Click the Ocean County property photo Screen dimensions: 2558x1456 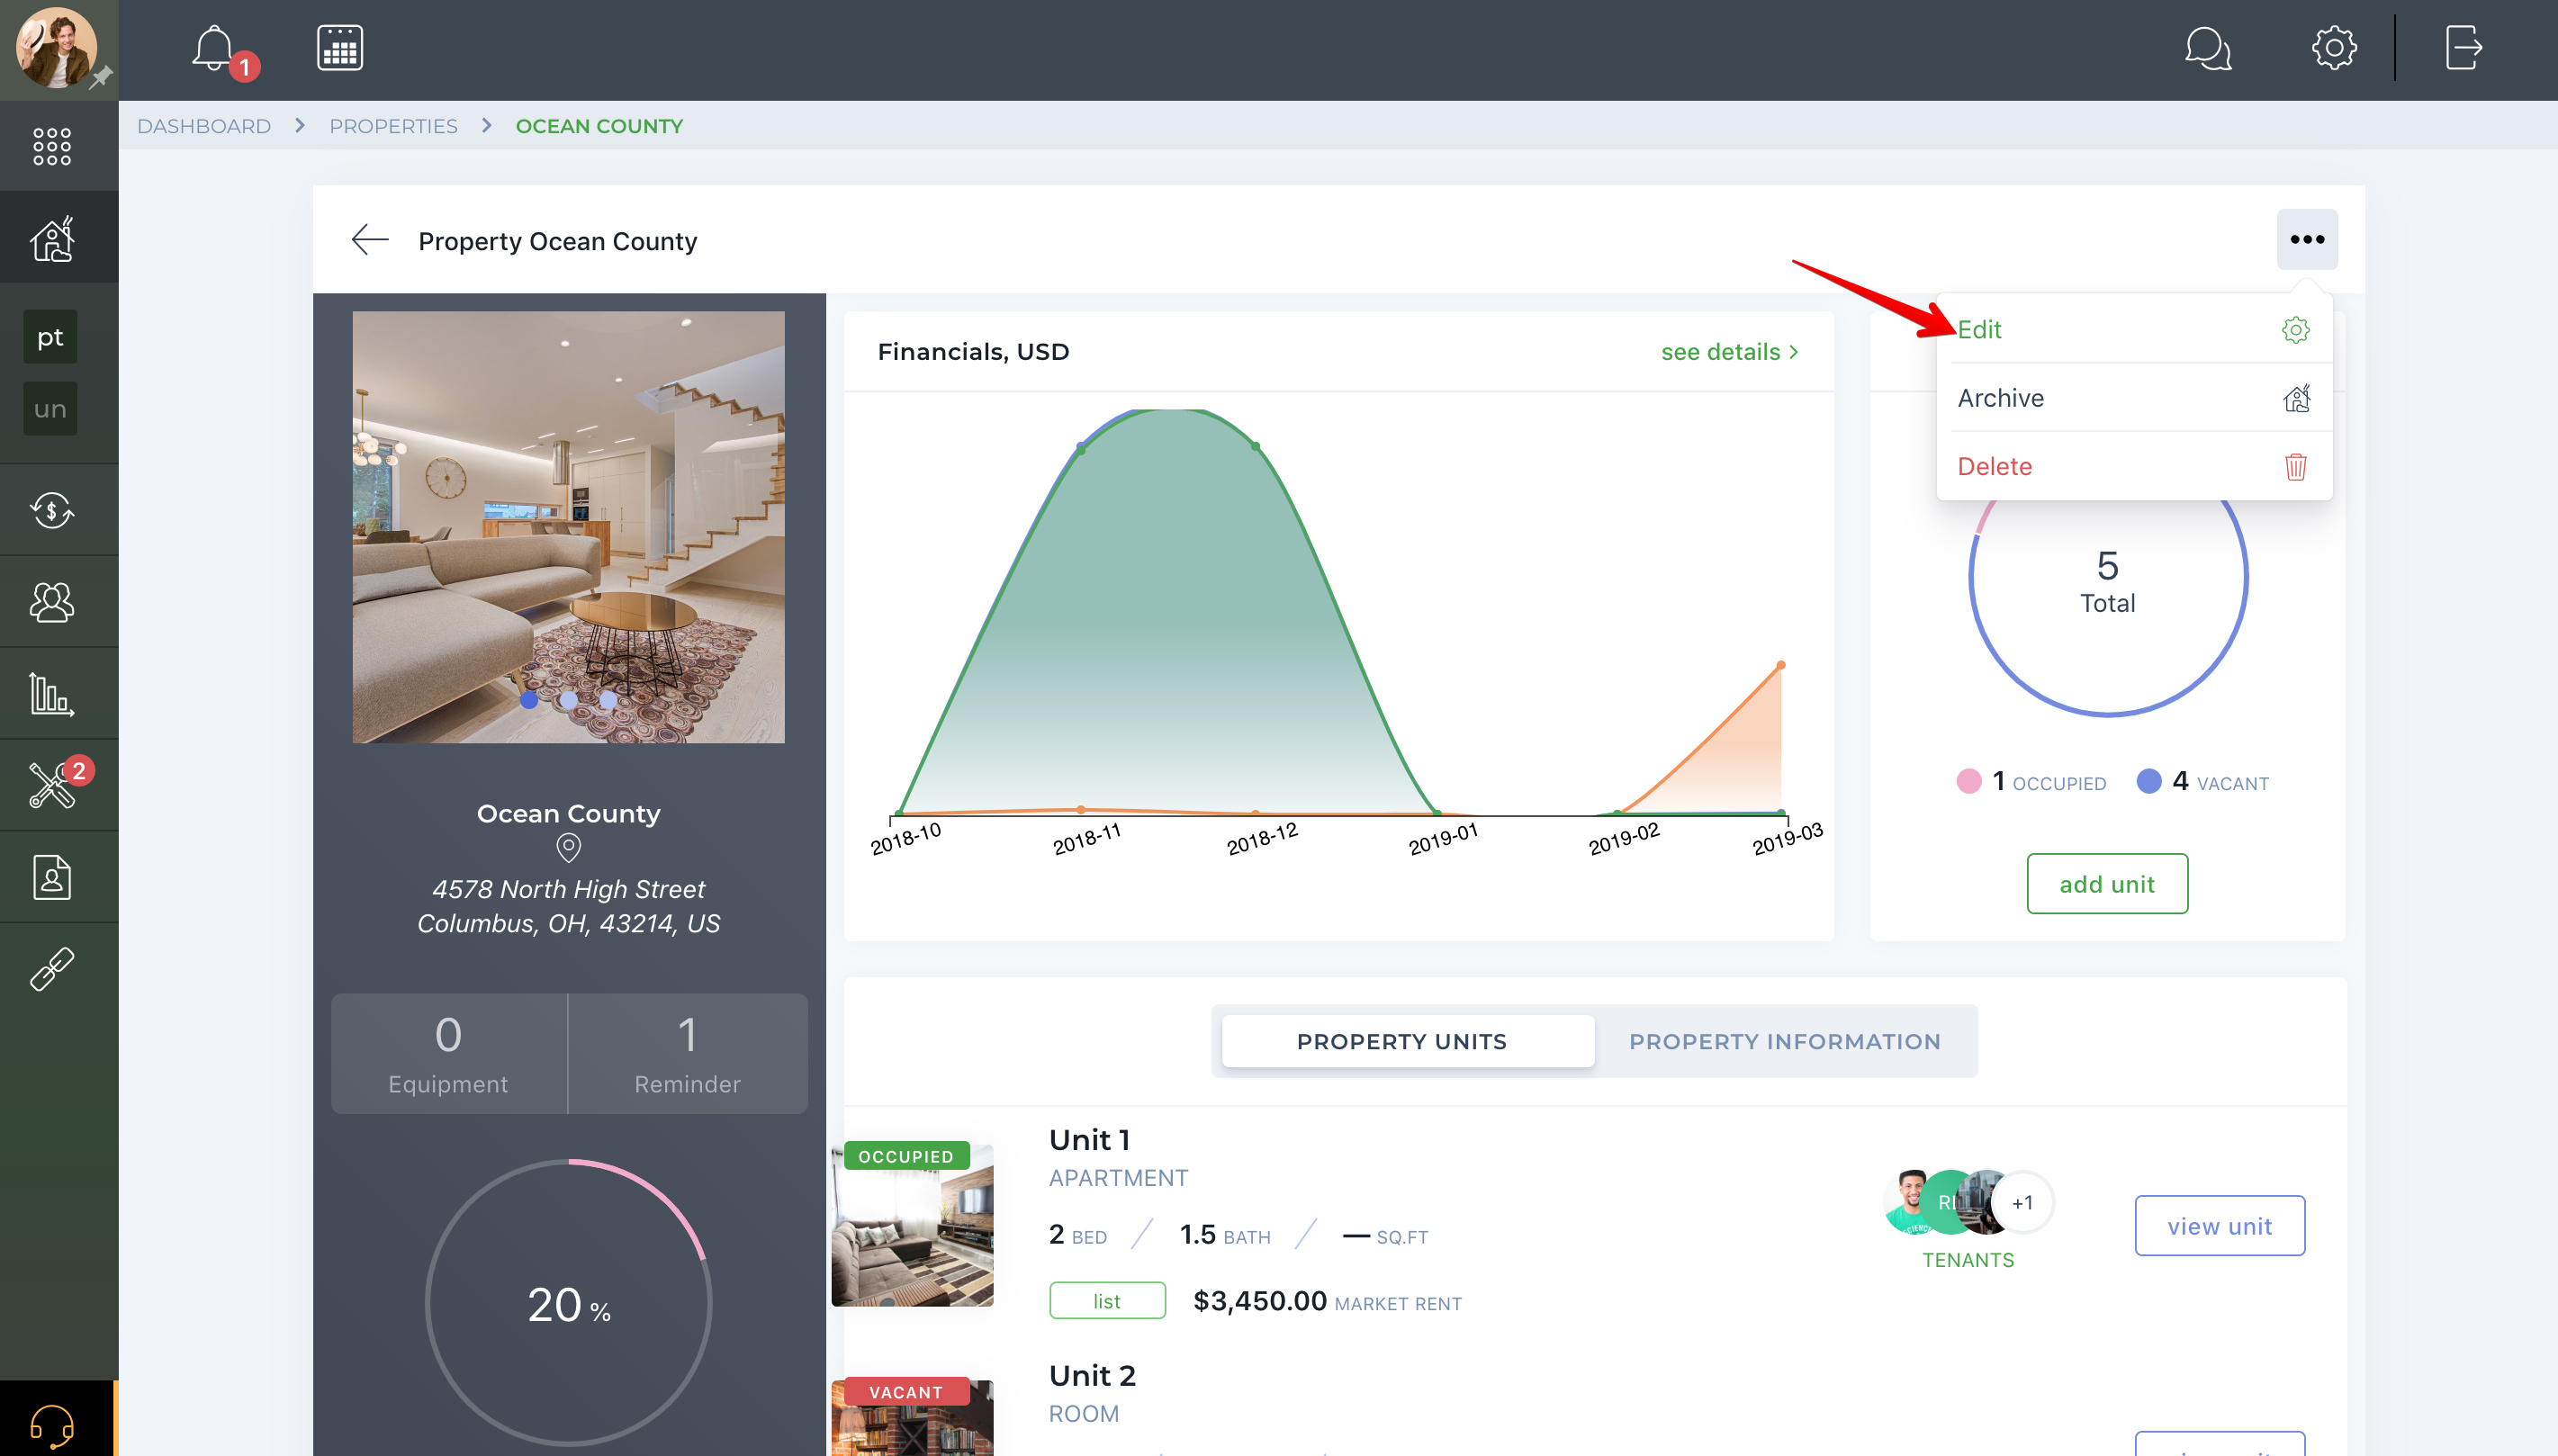pos(568,527)
